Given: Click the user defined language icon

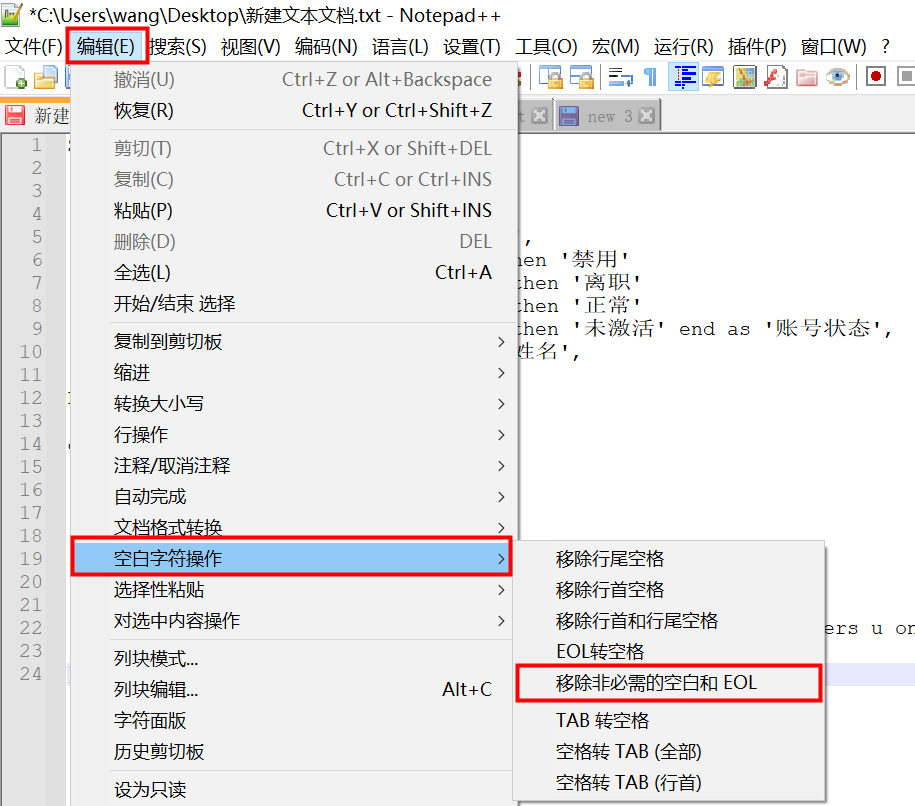Looking at the screenshot, I should [x=714, y=77].
